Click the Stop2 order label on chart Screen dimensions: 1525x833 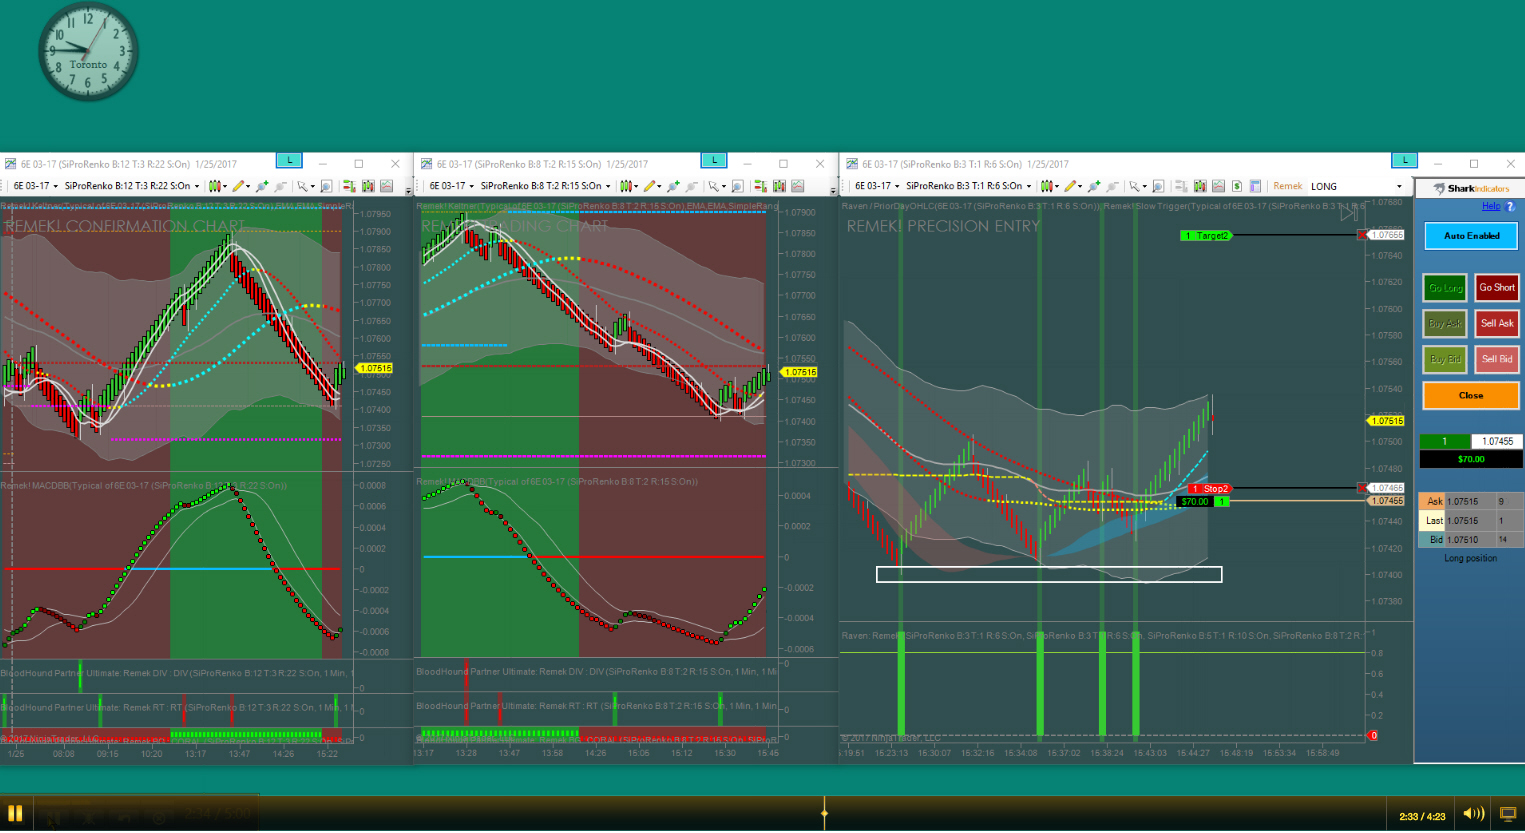(x=1210, y=489)
